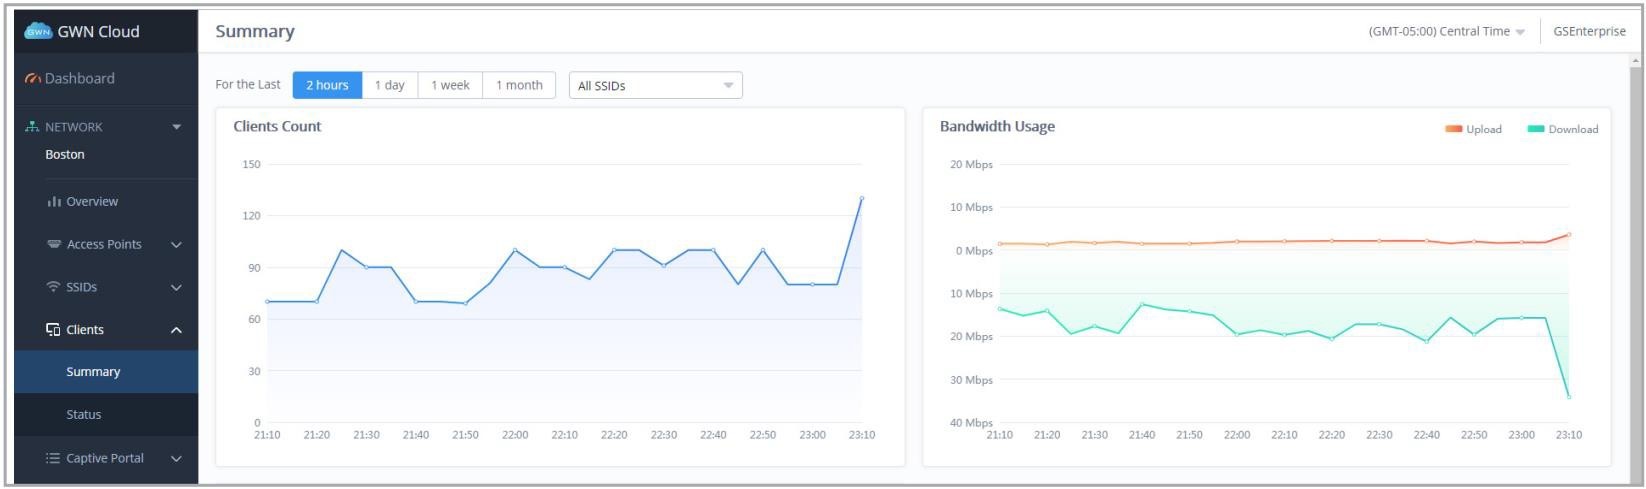Click the SSIDs wifi icon
Screen dimensions: 1646x489
coord(54,287)
